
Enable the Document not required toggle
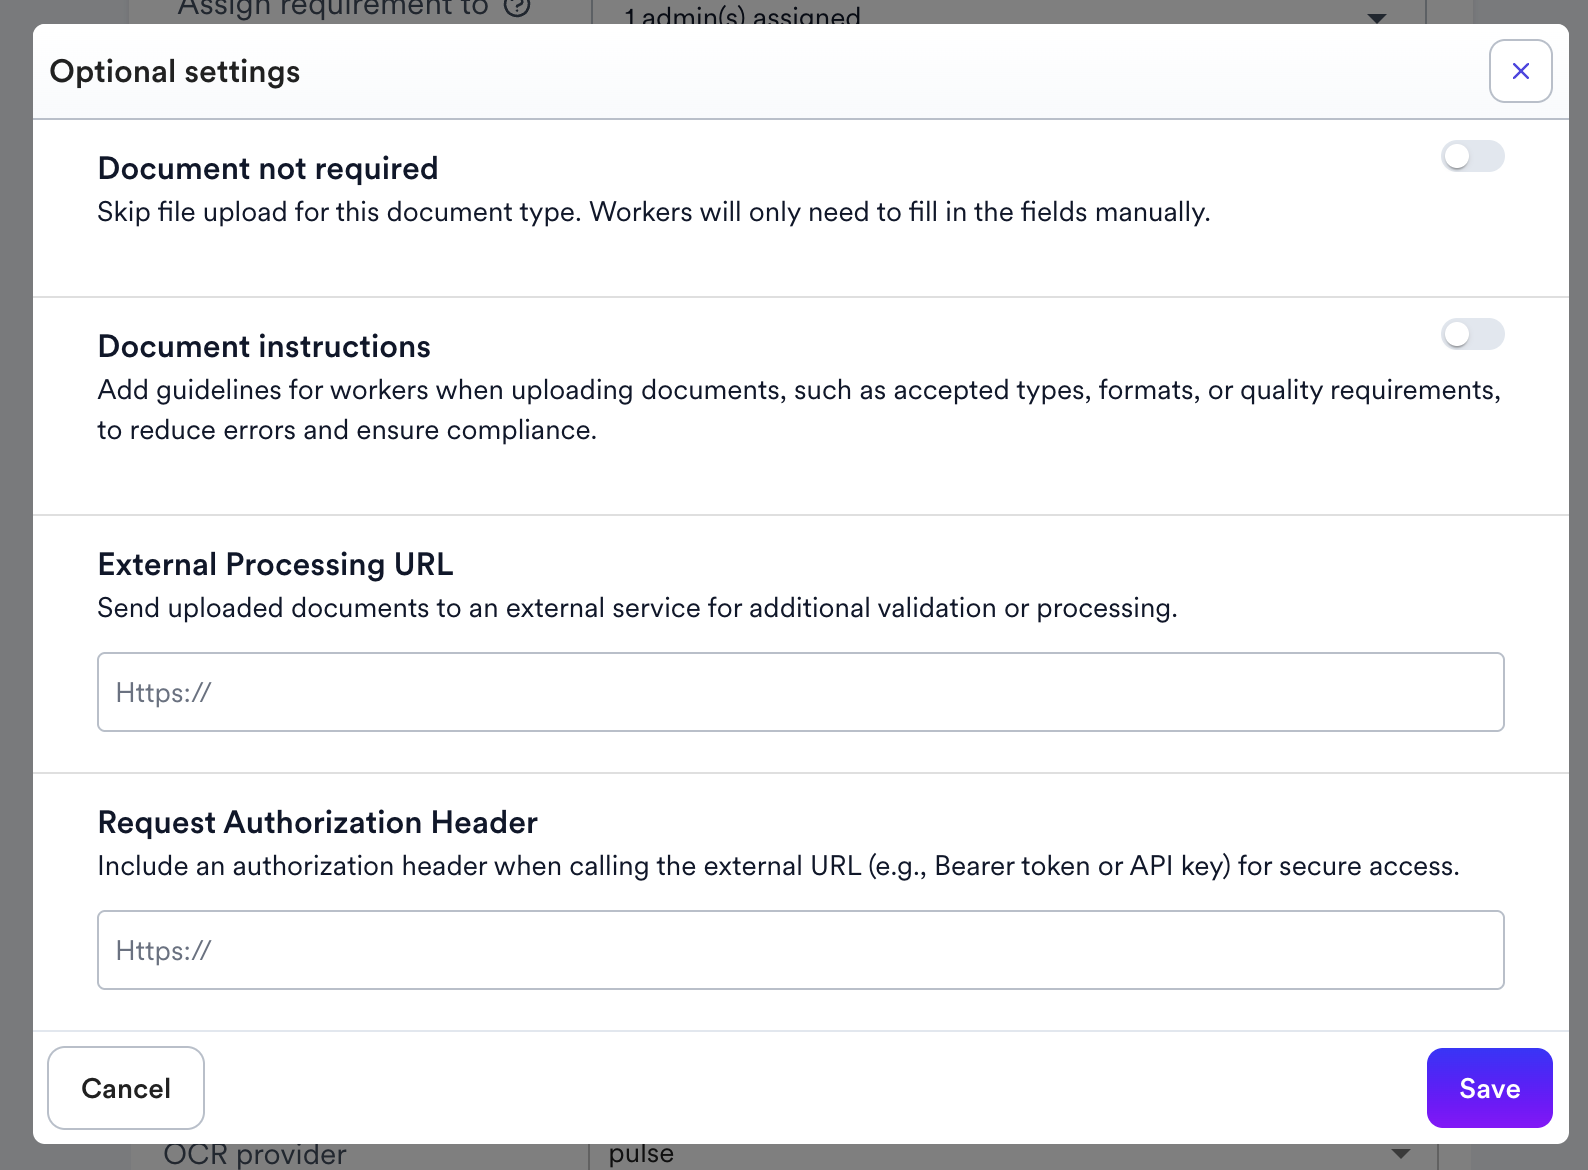[1472, 156]
